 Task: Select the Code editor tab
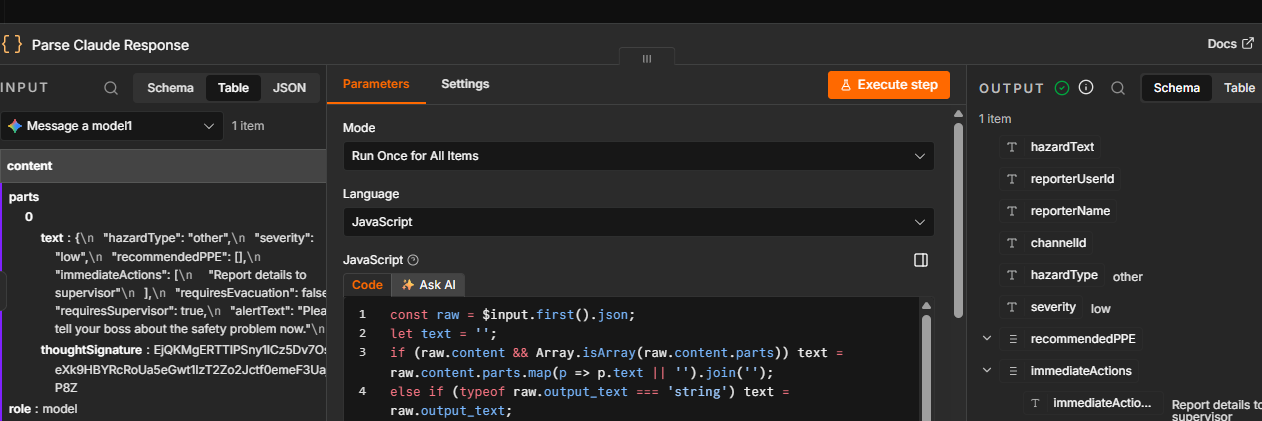(x=367, y=285)
